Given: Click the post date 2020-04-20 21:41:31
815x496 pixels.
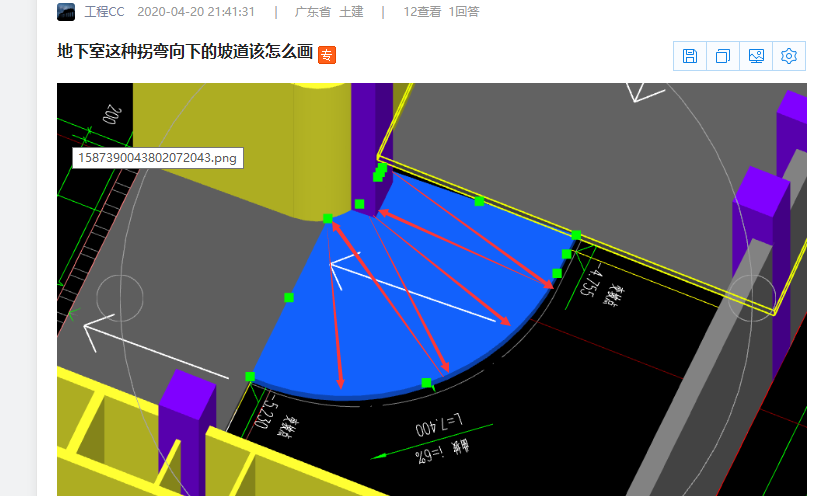Looking at the screenshot, I should (x=196, y=12).
